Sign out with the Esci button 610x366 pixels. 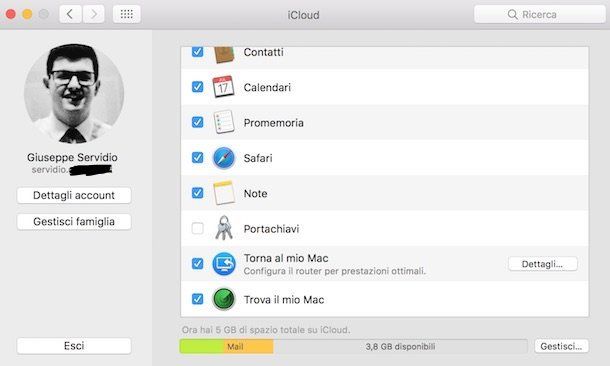coord(74,346)
